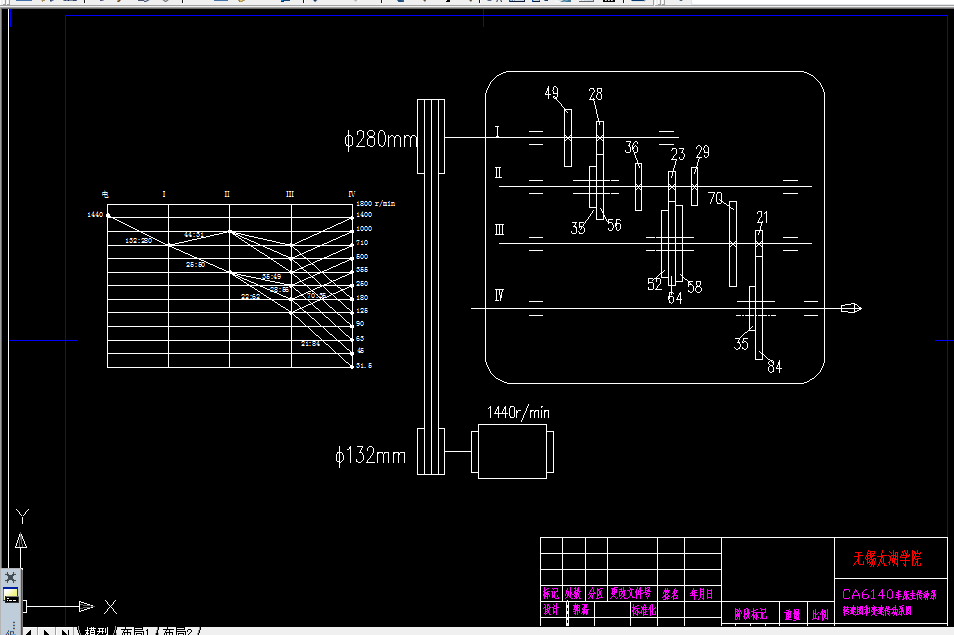954x635 pixels.
Task: Click the cross-shaped icon on the floating palette
Action: 10,577
